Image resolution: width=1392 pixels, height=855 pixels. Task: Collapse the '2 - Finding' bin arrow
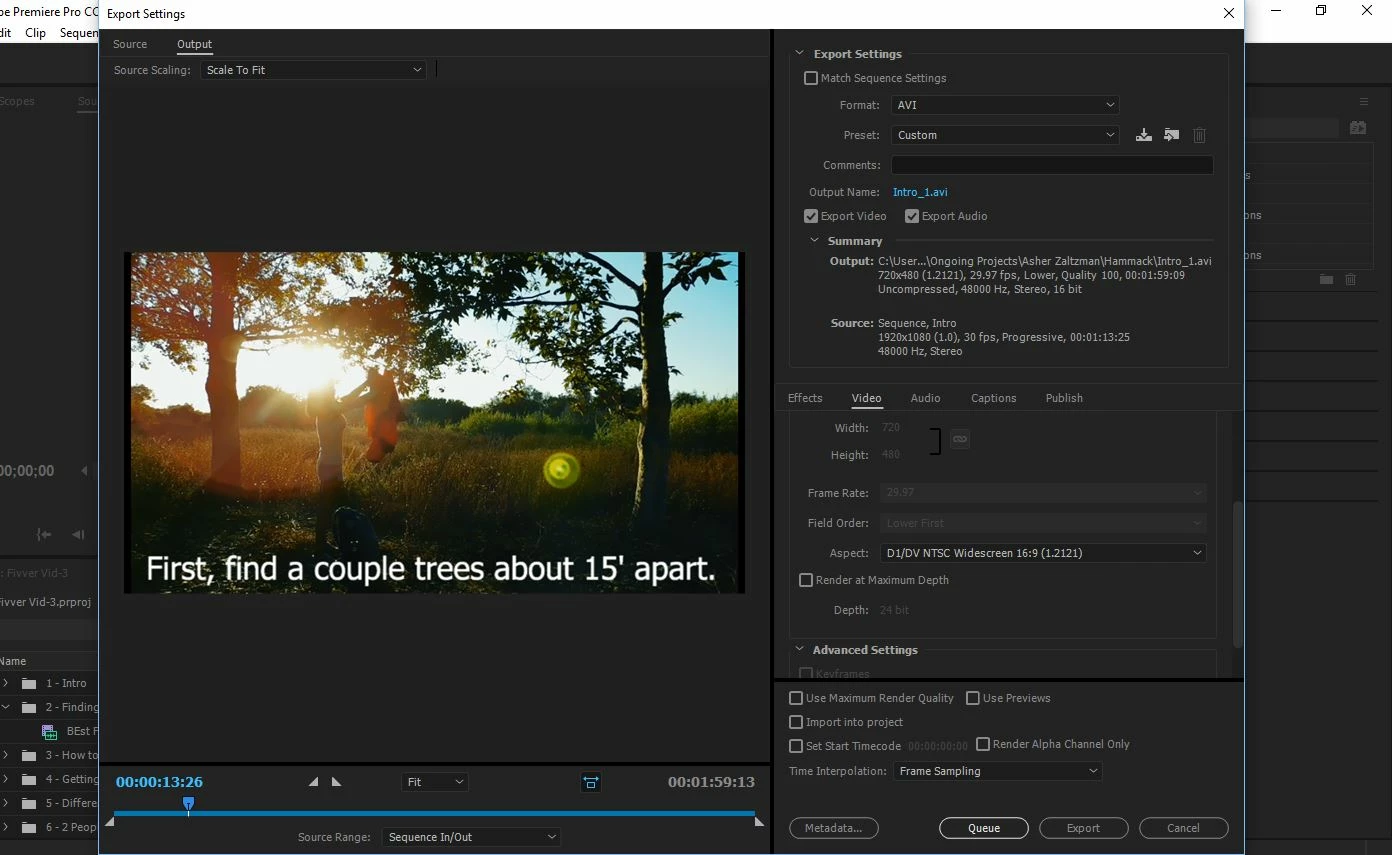click(x=5, y=707)
